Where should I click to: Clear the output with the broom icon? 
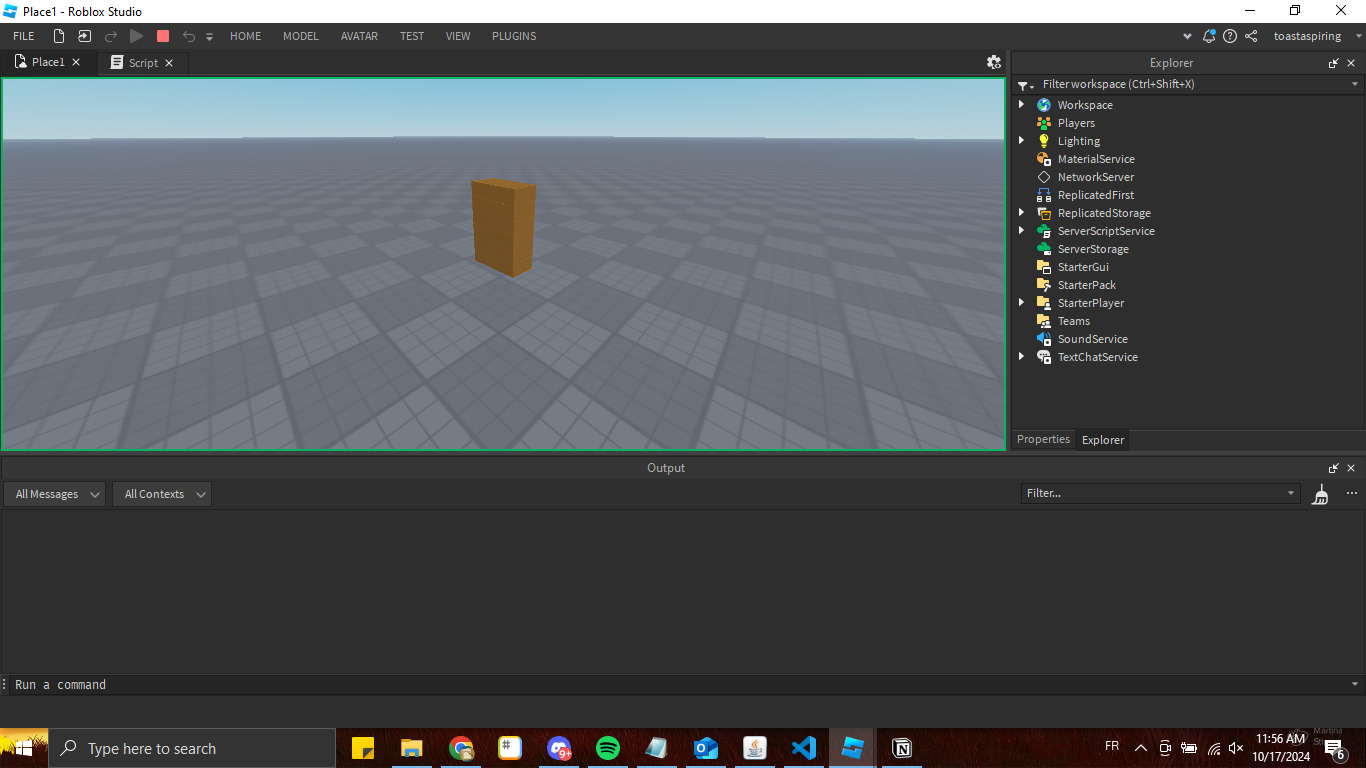pyautogui.click(x=1319, y=493)
